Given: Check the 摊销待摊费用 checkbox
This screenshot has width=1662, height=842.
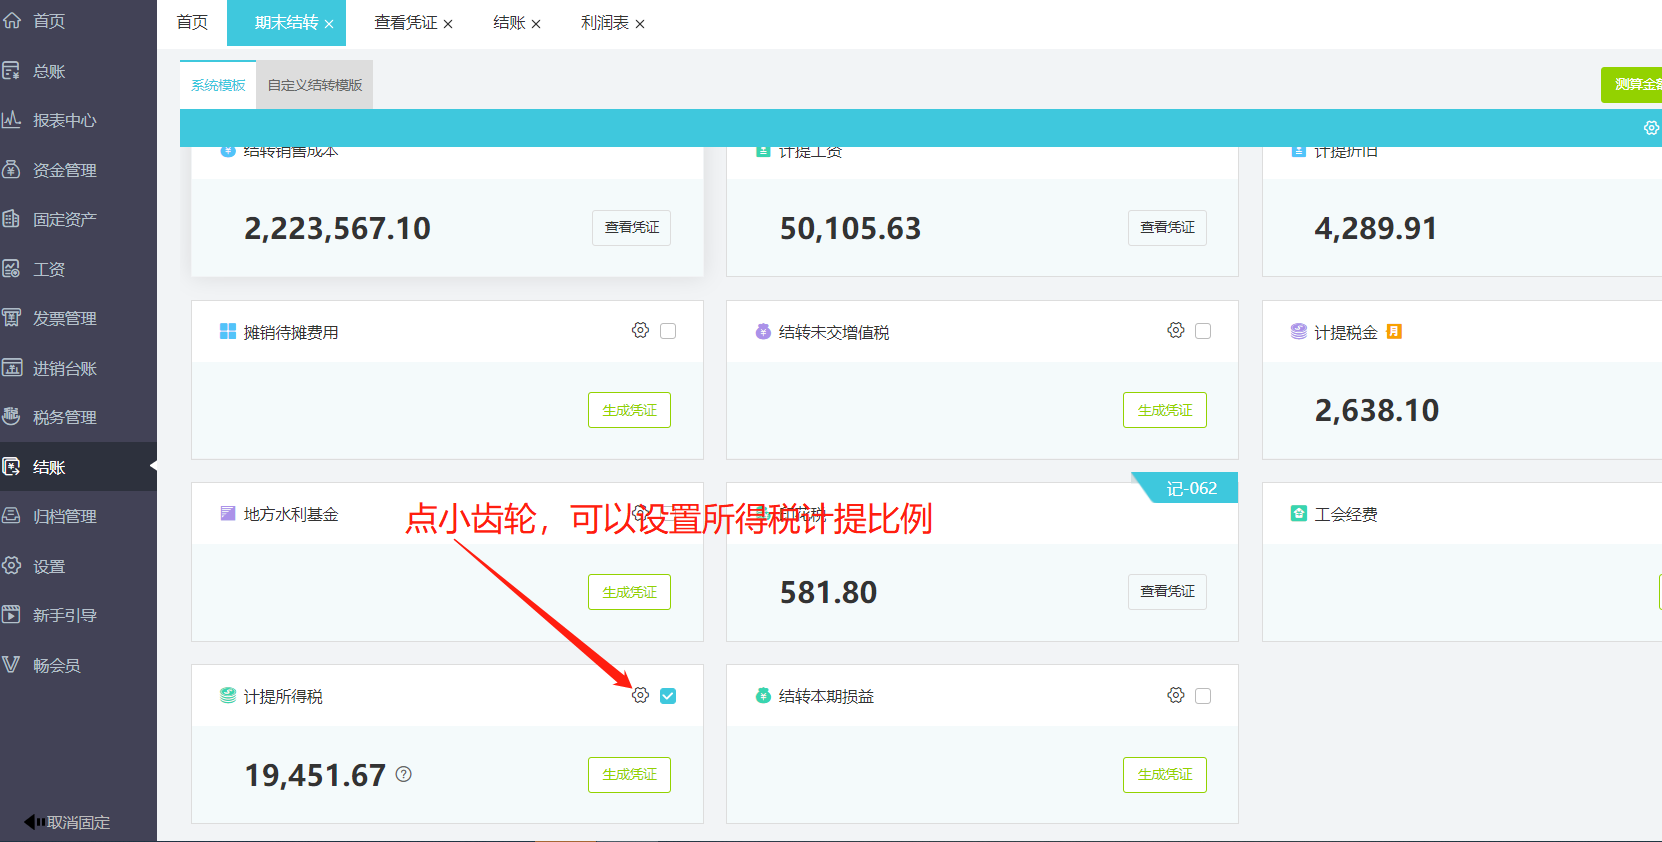Looking at the screenshot, I should tap(668, 331).
